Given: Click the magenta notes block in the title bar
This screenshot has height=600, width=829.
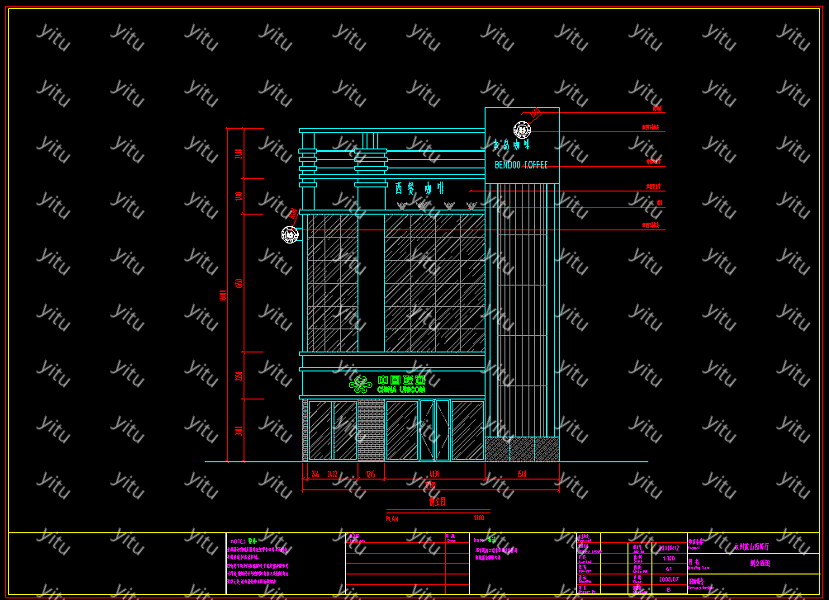Looking at the screenshot, I should pos(259,565).
